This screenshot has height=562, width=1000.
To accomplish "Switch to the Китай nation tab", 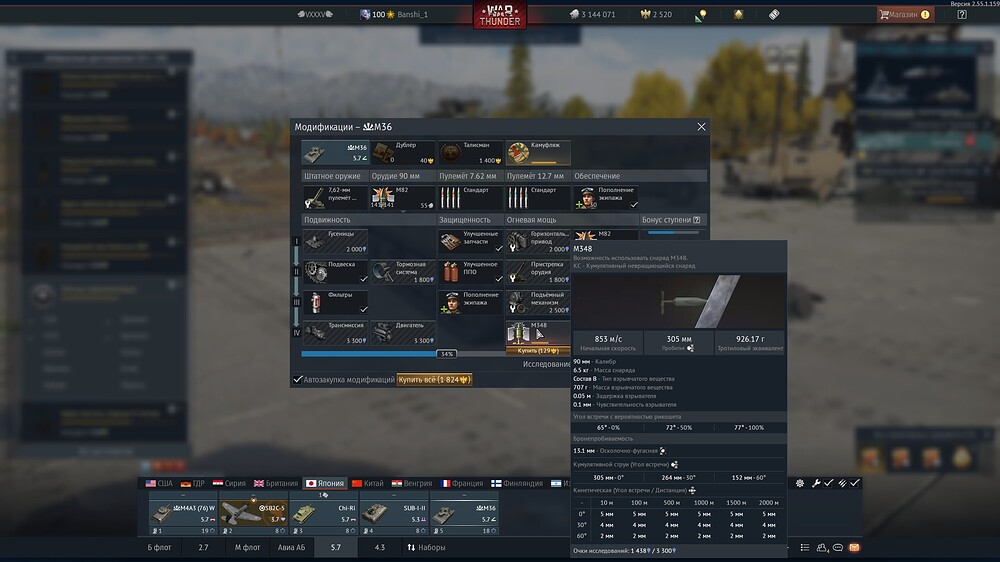I will 368,483.
